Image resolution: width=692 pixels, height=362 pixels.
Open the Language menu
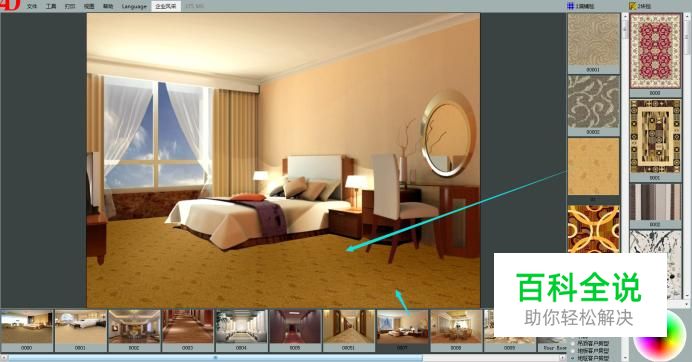pos(134,6)
